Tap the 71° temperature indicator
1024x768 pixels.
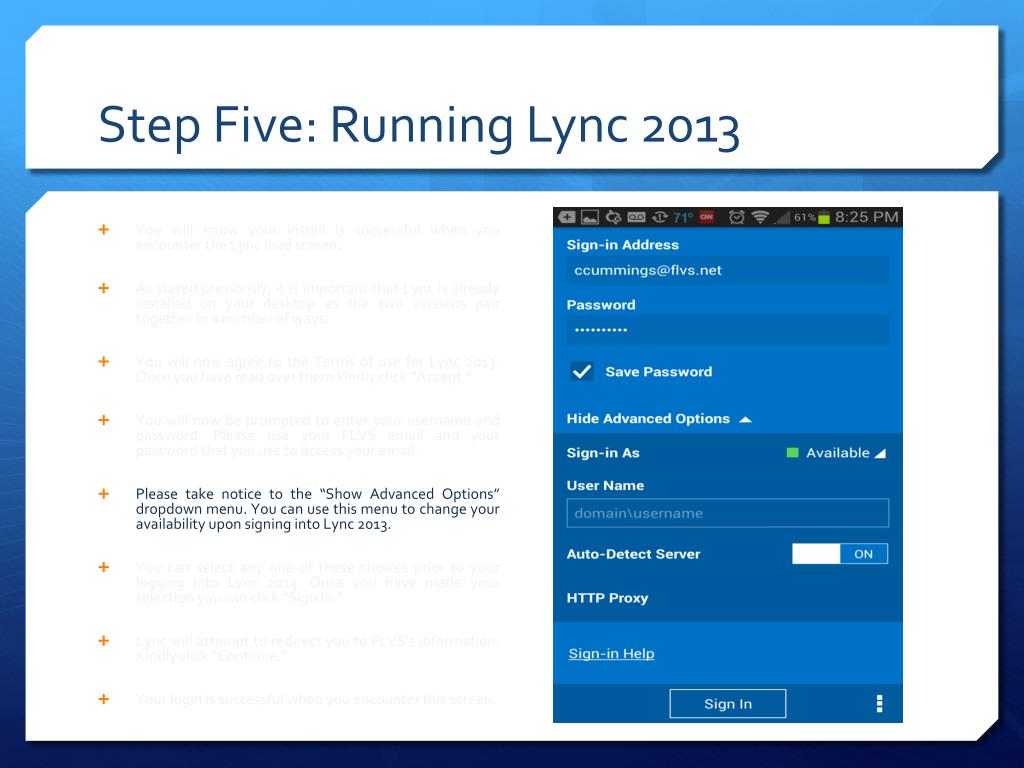683,217
